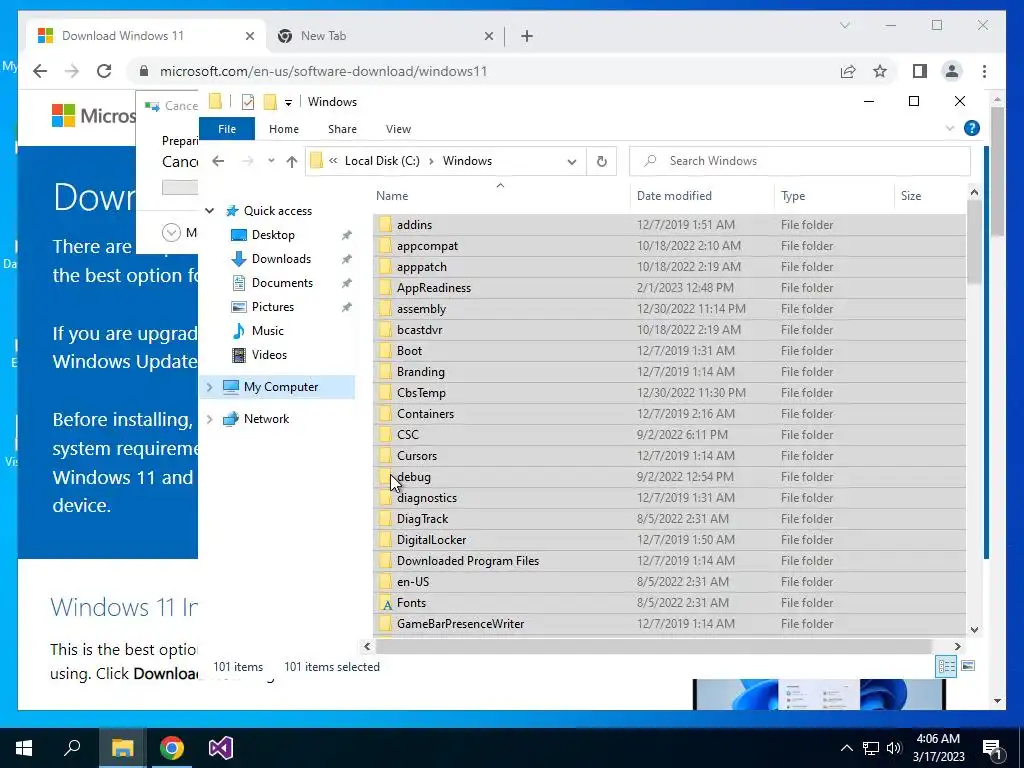The width and height of the screenshot is (1024, 768).
Task: Open Chrome tab search dropdown
Action: point(844,25)
